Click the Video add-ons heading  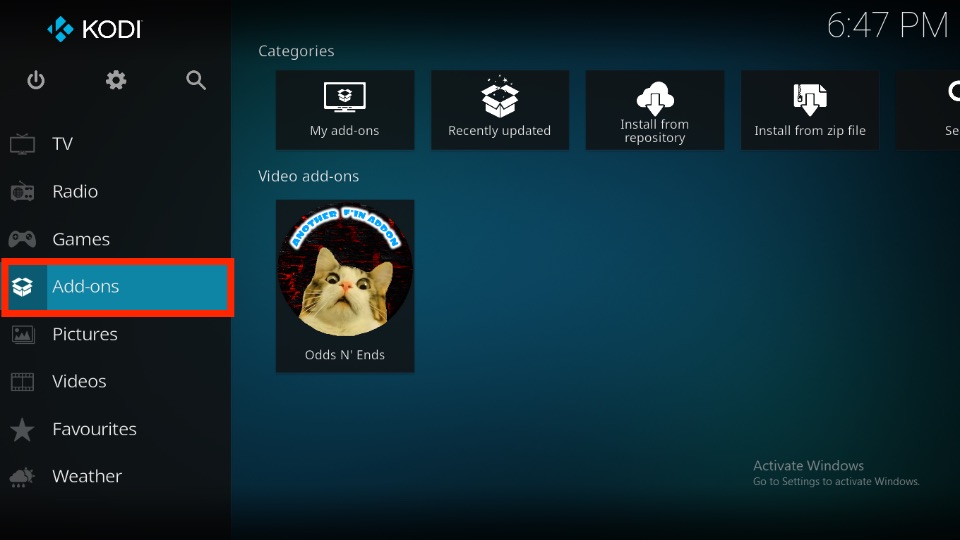(309, 176)
